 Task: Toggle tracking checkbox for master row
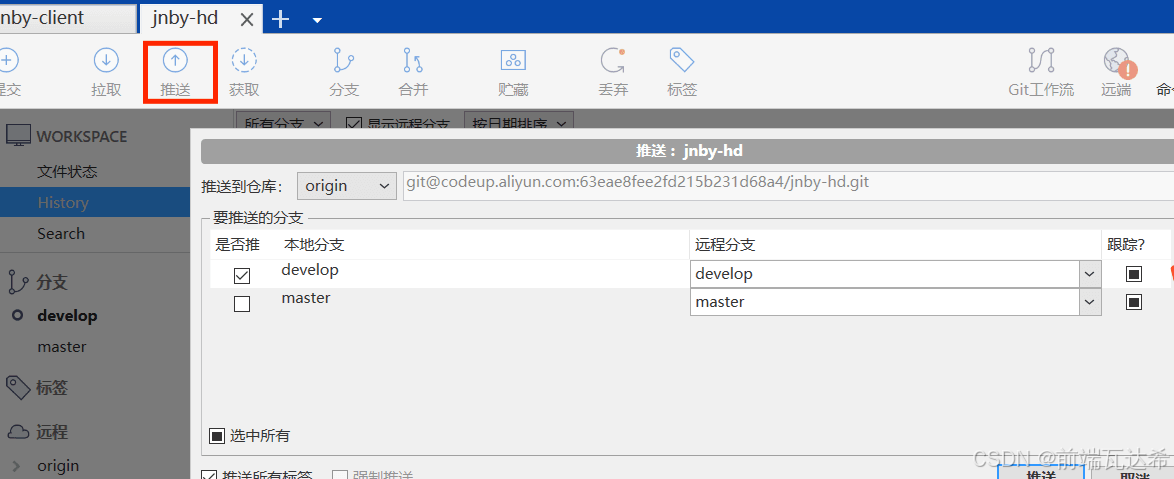[1134, 302]
